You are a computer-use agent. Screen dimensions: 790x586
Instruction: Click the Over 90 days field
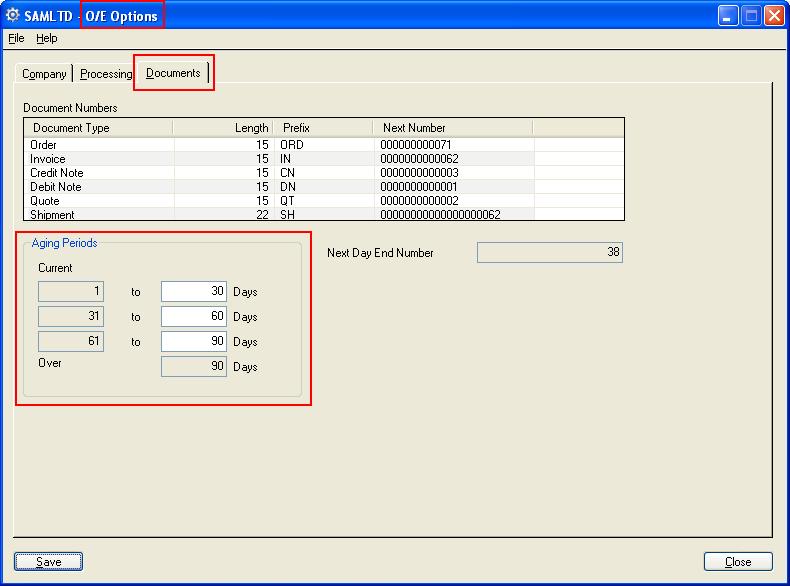[x=194, y=366]
